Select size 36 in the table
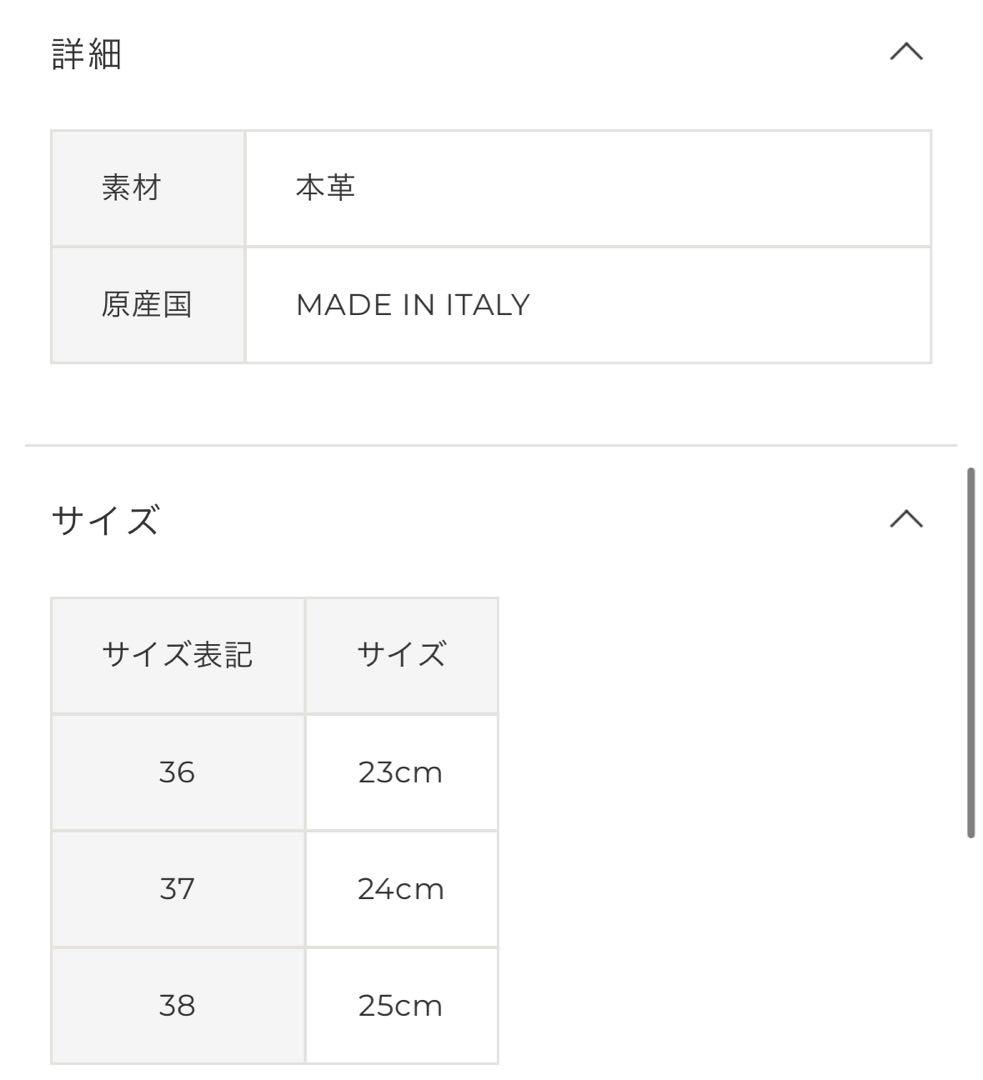Viewport: 983px width, 1080px height. (177, 772)
